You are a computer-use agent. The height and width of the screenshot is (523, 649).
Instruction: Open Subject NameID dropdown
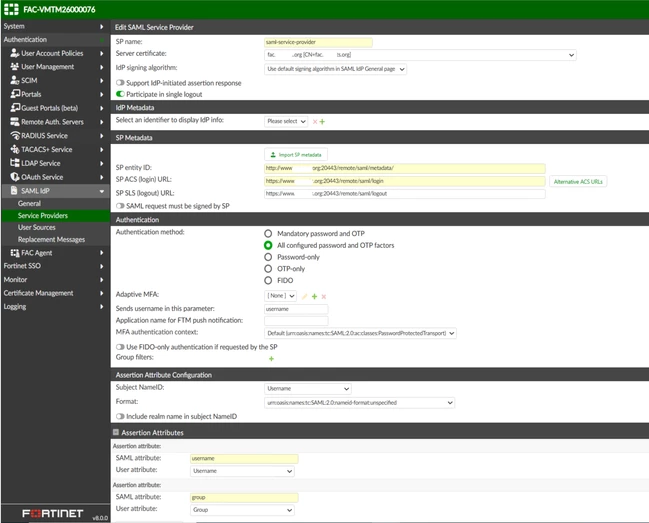pyautogui.click(x=308, y=389)
